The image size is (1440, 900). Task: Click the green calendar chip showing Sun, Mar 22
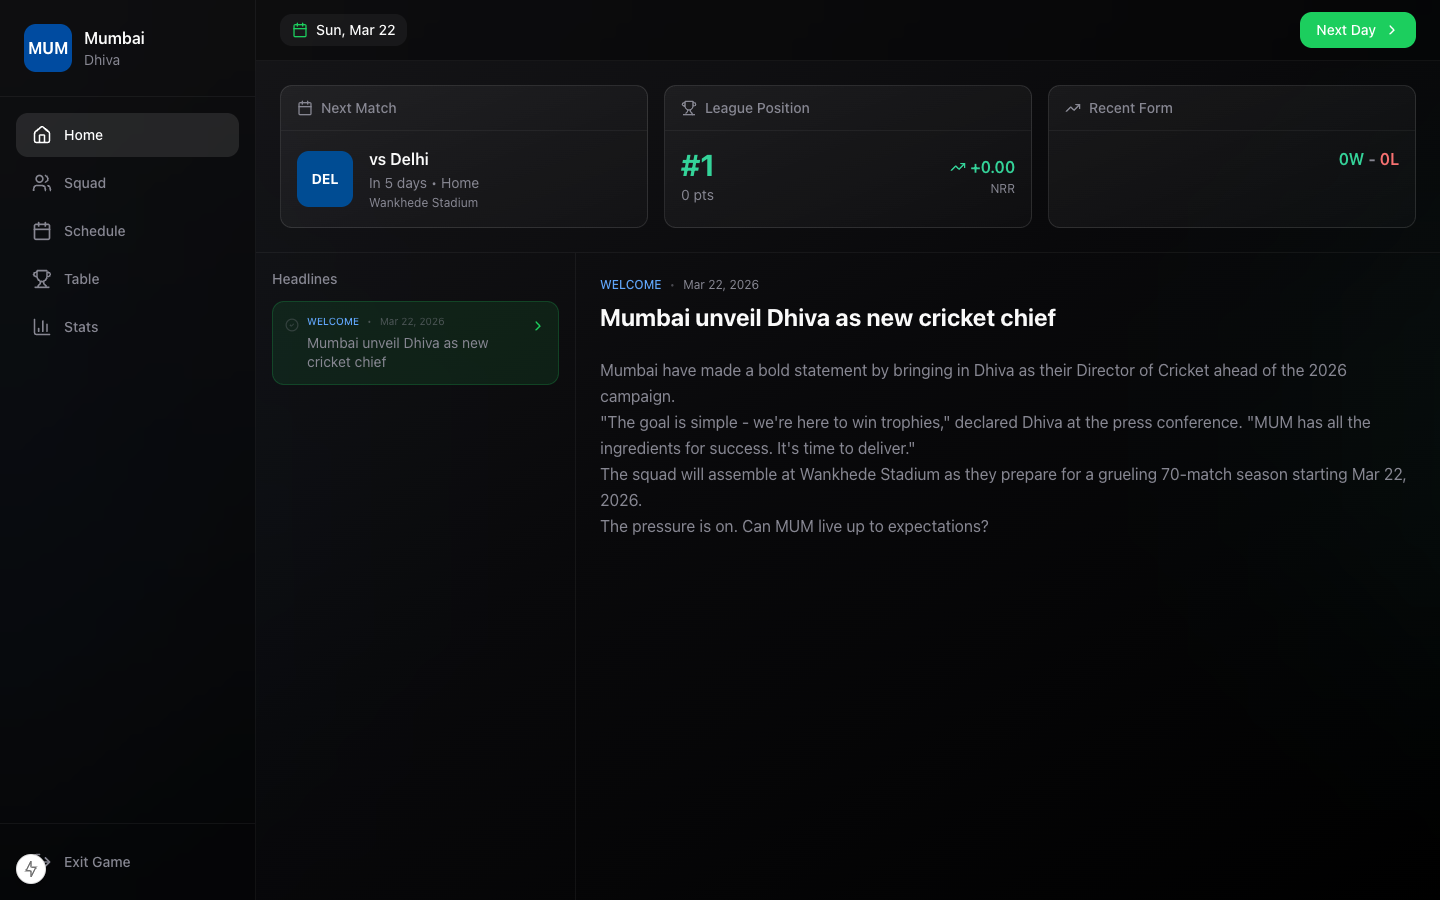pos(343,30)
